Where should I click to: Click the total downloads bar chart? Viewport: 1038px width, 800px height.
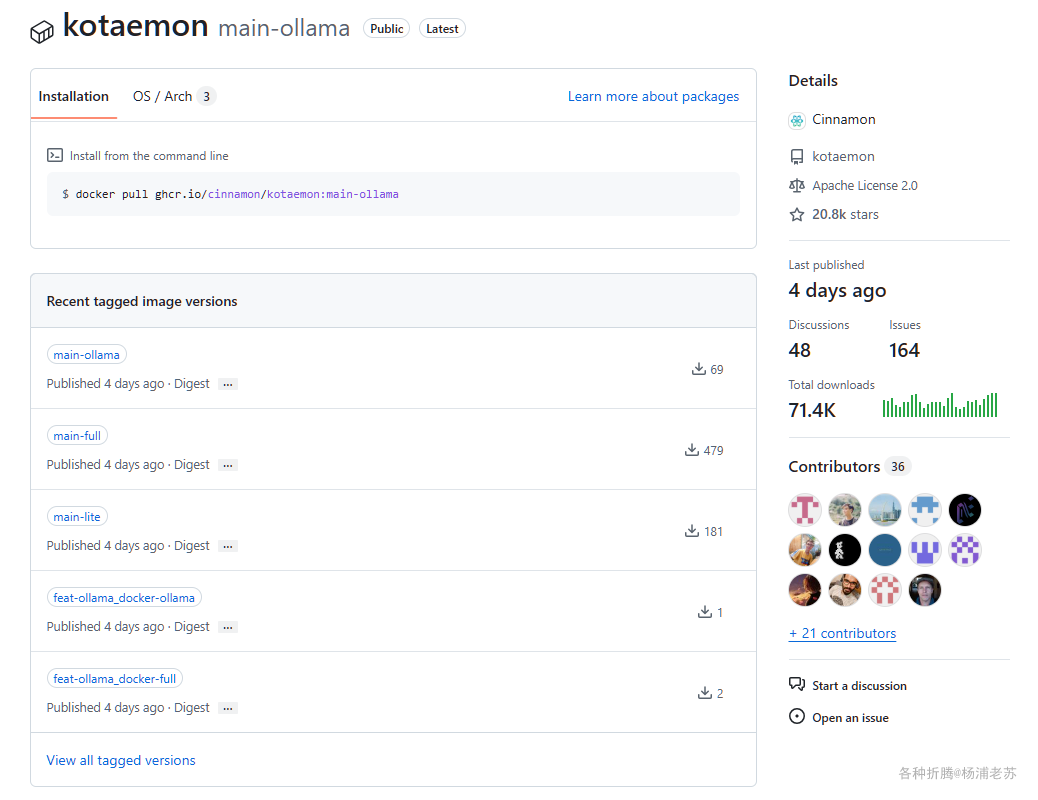click(939, 405)
